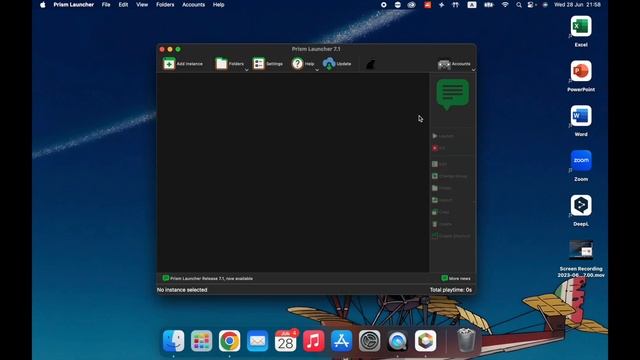Open Calendar showing 28 in Dock
This screenshot has height=360, width=640.
tap(285, 341)
